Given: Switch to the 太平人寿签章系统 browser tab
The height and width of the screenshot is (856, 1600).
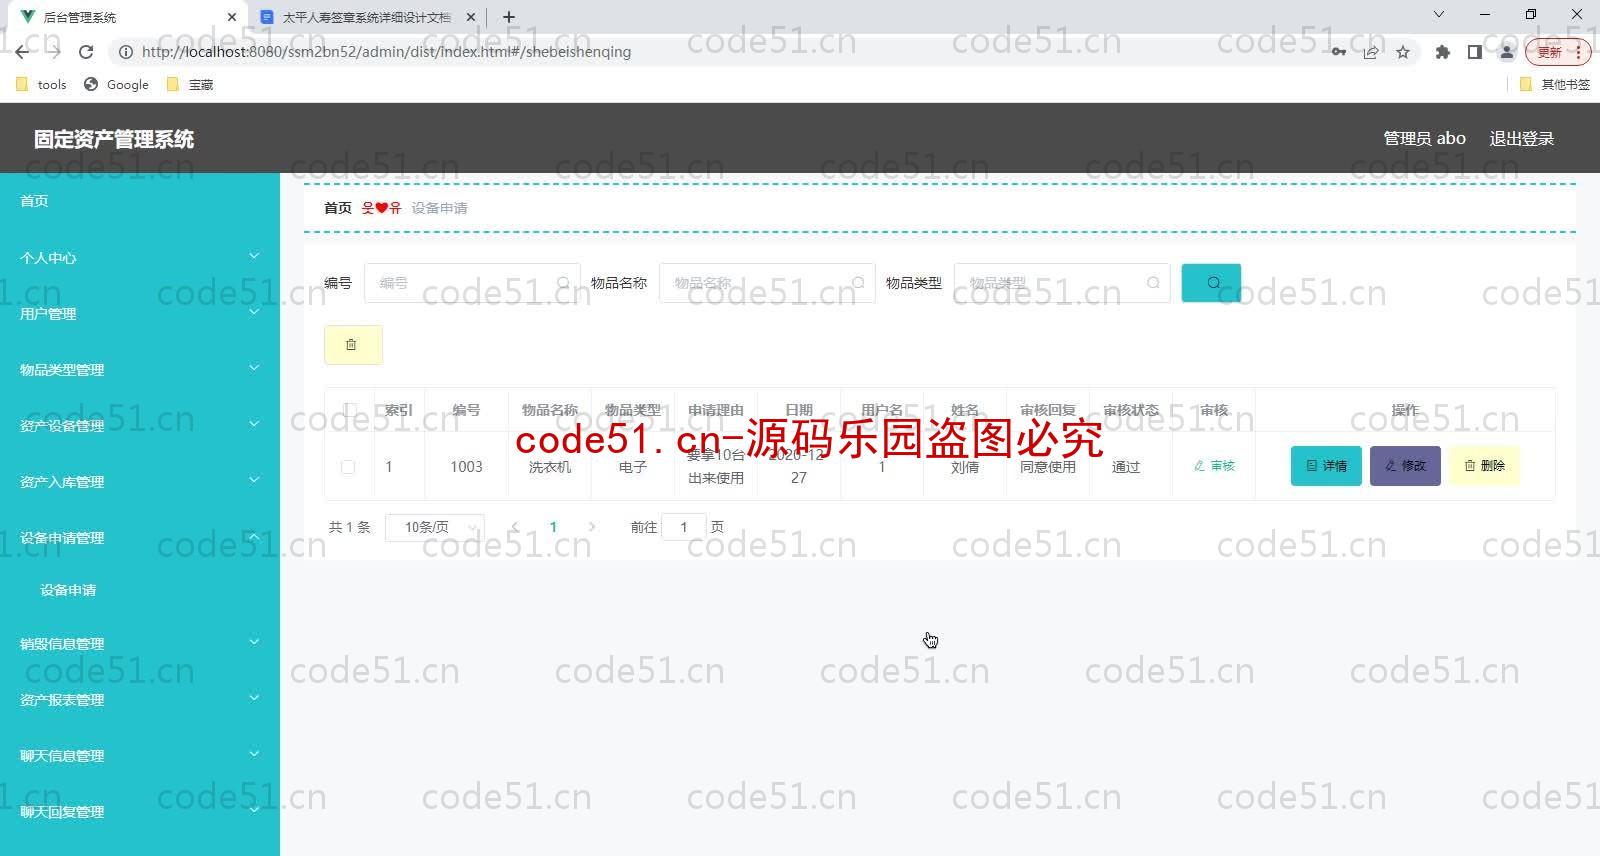Looking at the screenshot, I should point(366,17).
